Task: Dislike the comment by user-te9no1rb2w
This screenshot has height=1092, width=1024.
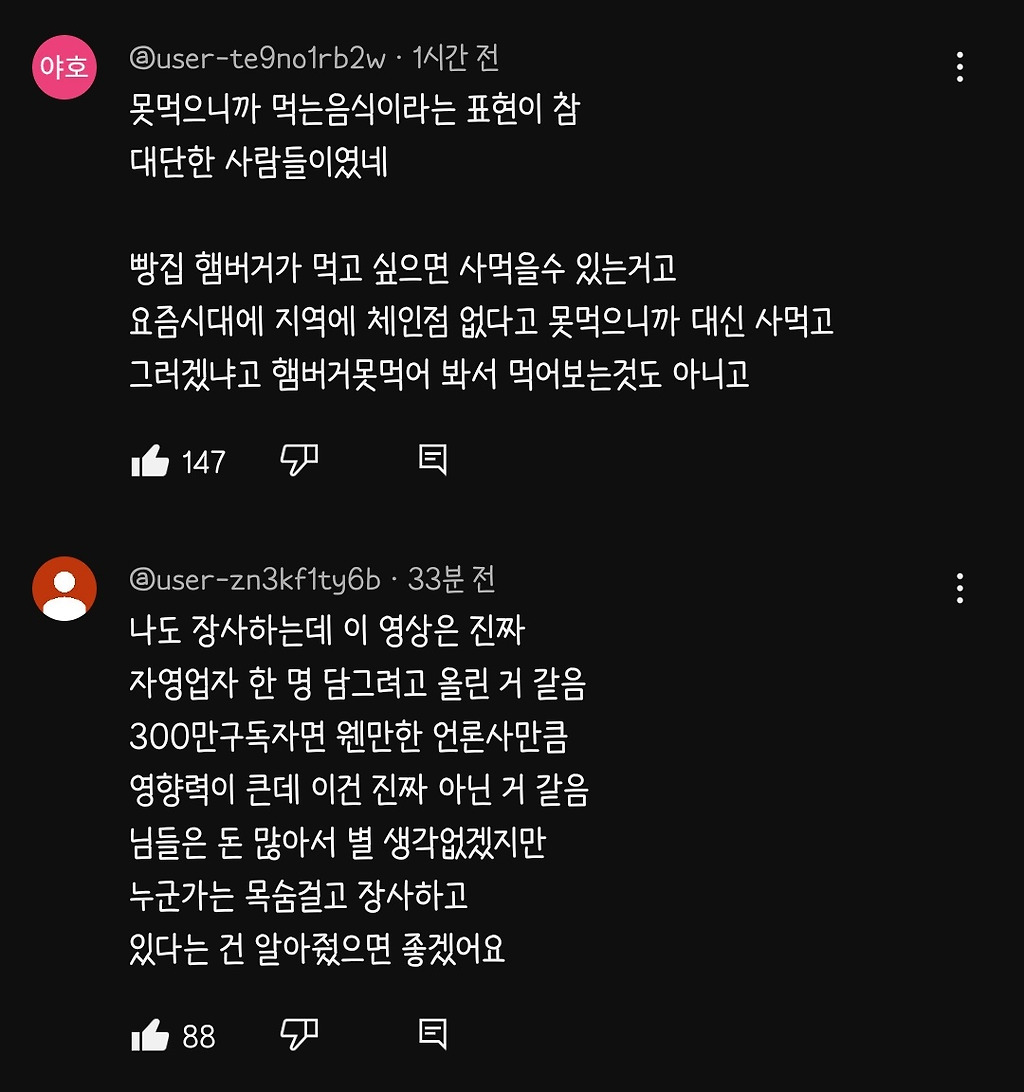Action: [x=299, y=460]
